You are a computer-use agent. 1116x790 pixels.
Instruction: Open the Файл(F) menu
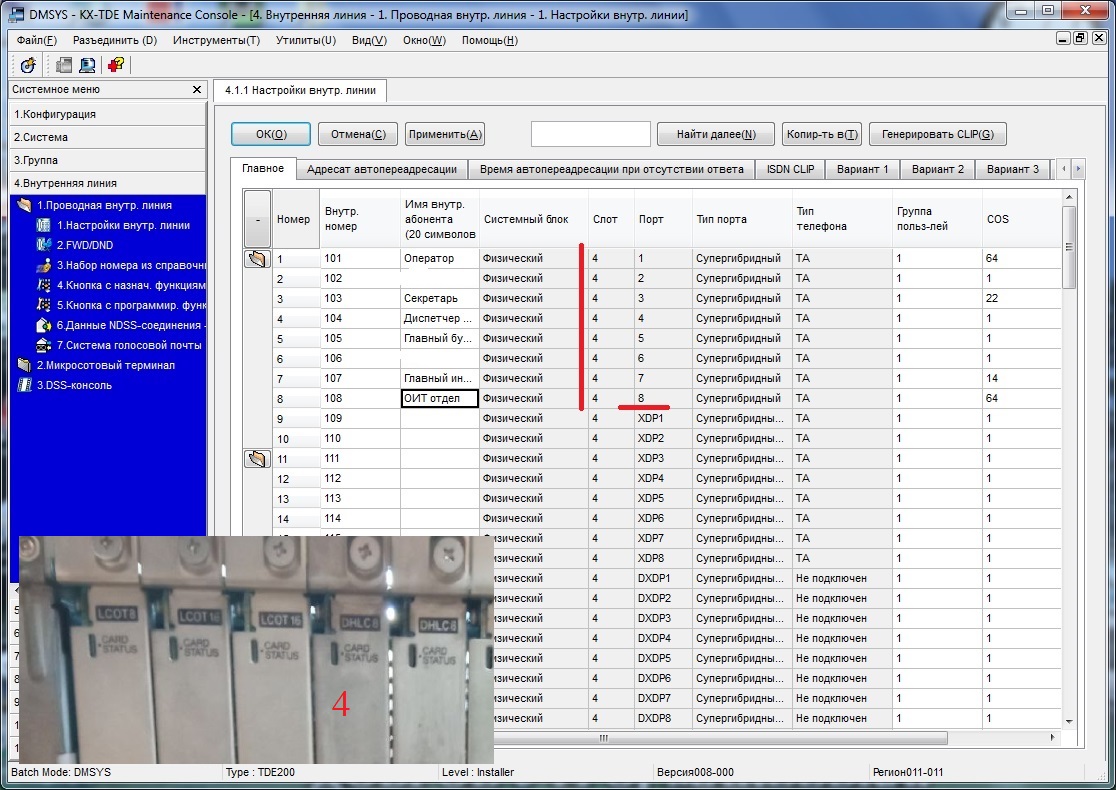(x=36, y=41)
